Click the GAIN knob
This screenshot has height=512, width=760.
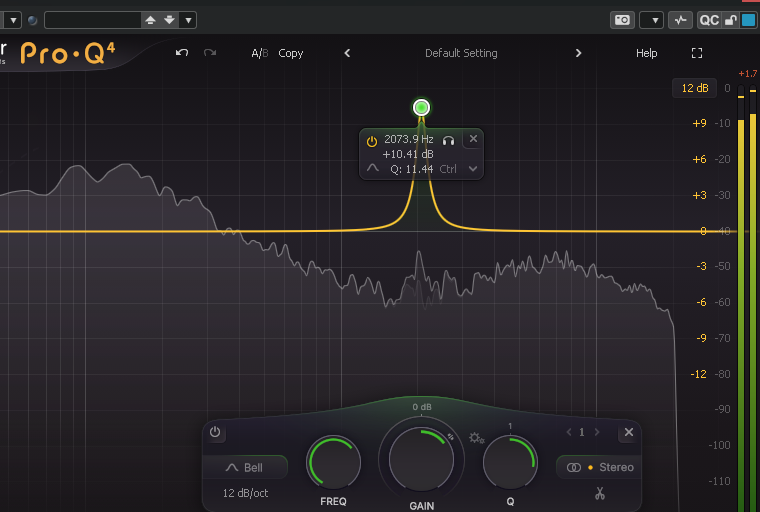click(x=421, y=459)
